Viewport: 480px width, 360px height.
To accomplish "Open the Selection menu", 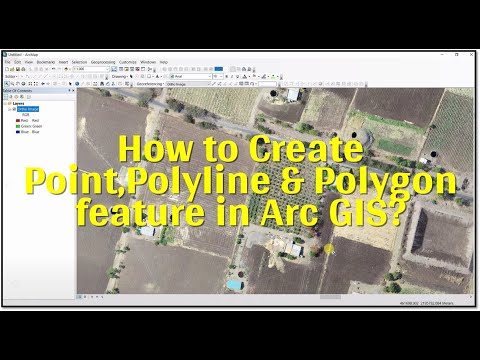I will tap(79, 62).
